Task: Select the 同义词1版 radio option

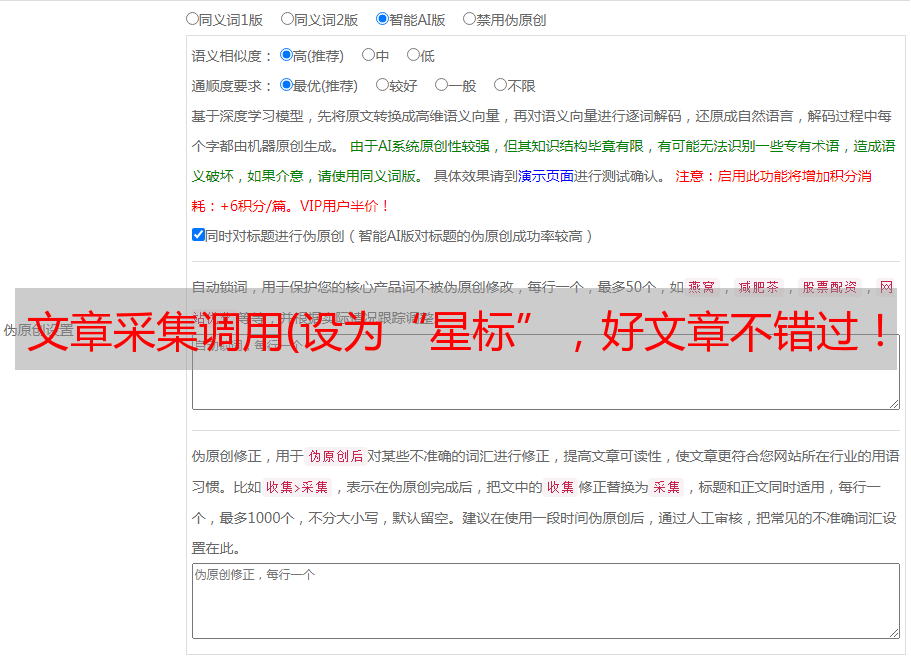Action: click(x=192, y=19)
